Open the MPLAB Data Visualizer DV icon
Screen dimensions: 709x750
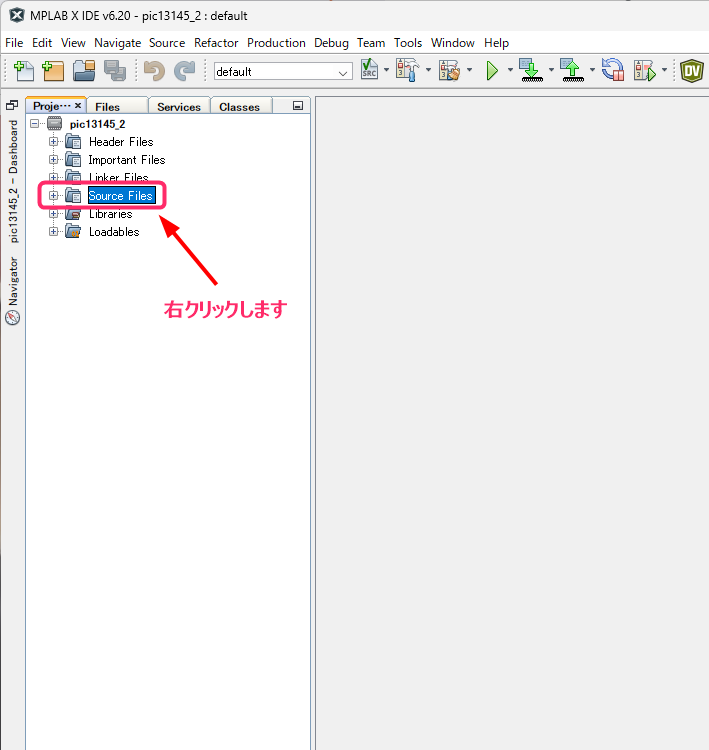point(691,71)
